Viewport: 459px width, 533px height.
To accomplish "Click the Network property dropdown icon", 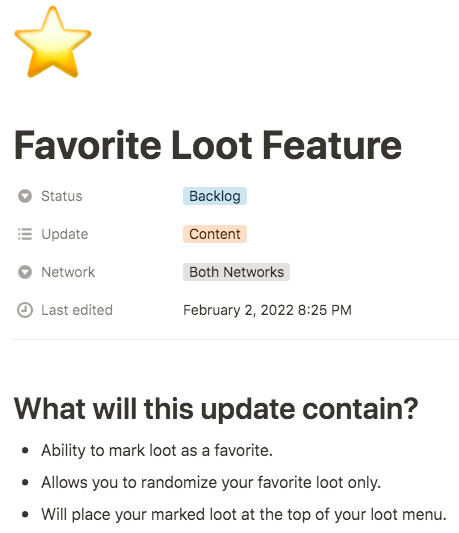I will coord(25,272).
